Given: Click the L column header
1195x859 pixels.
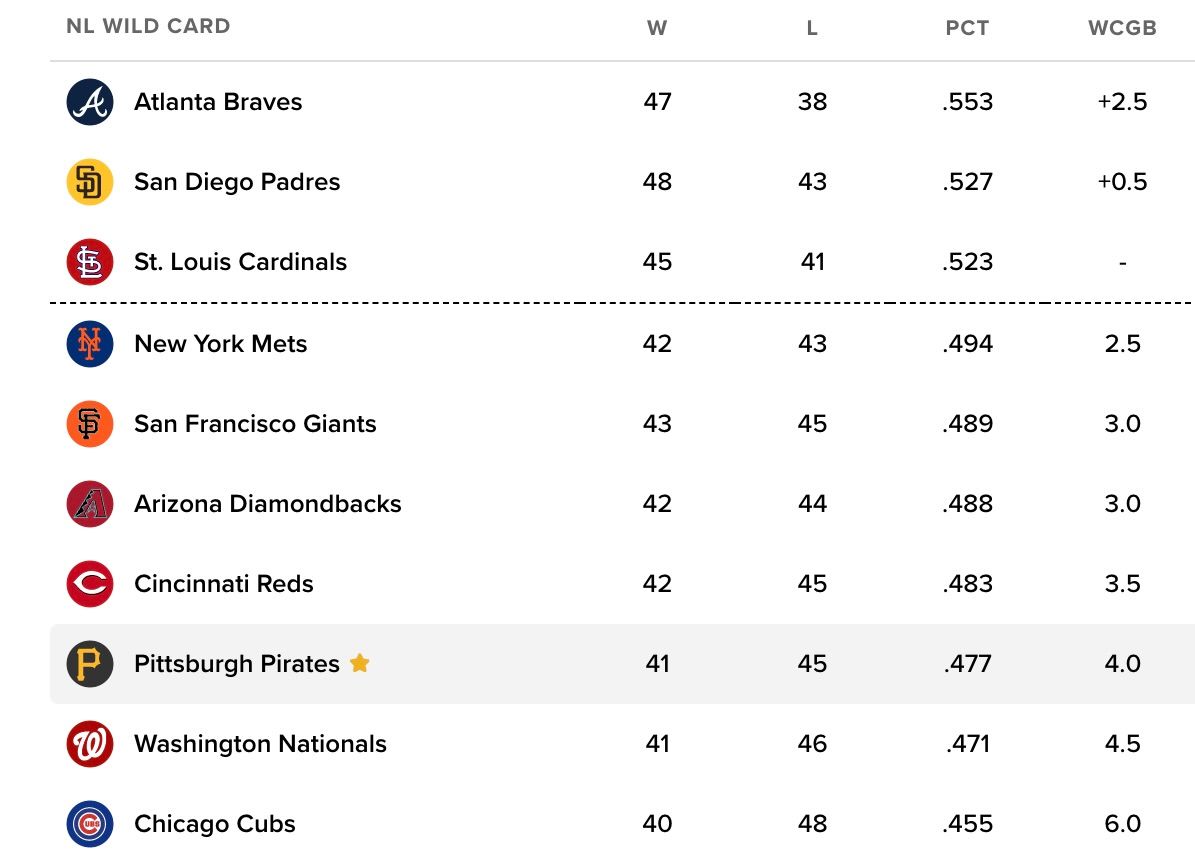Looking at the screenshot, I should 812,28.
